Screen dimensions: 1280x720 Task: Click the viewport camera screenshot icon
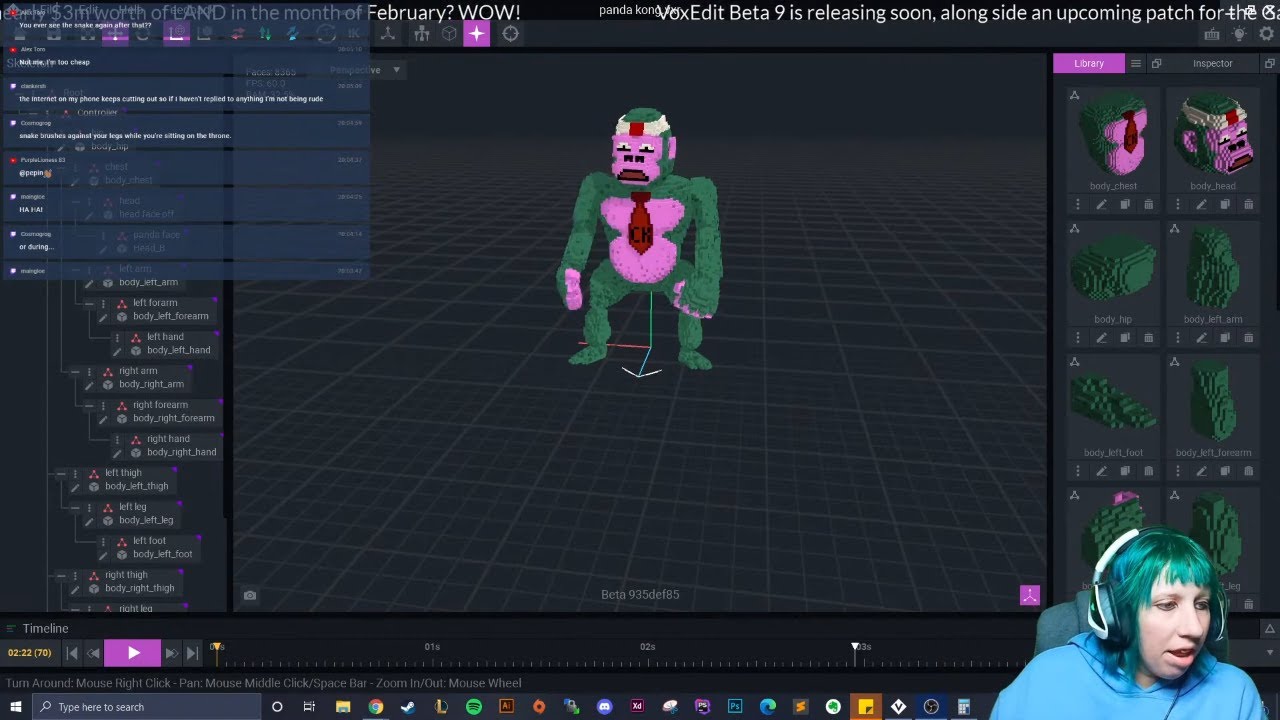pos(250,595)
